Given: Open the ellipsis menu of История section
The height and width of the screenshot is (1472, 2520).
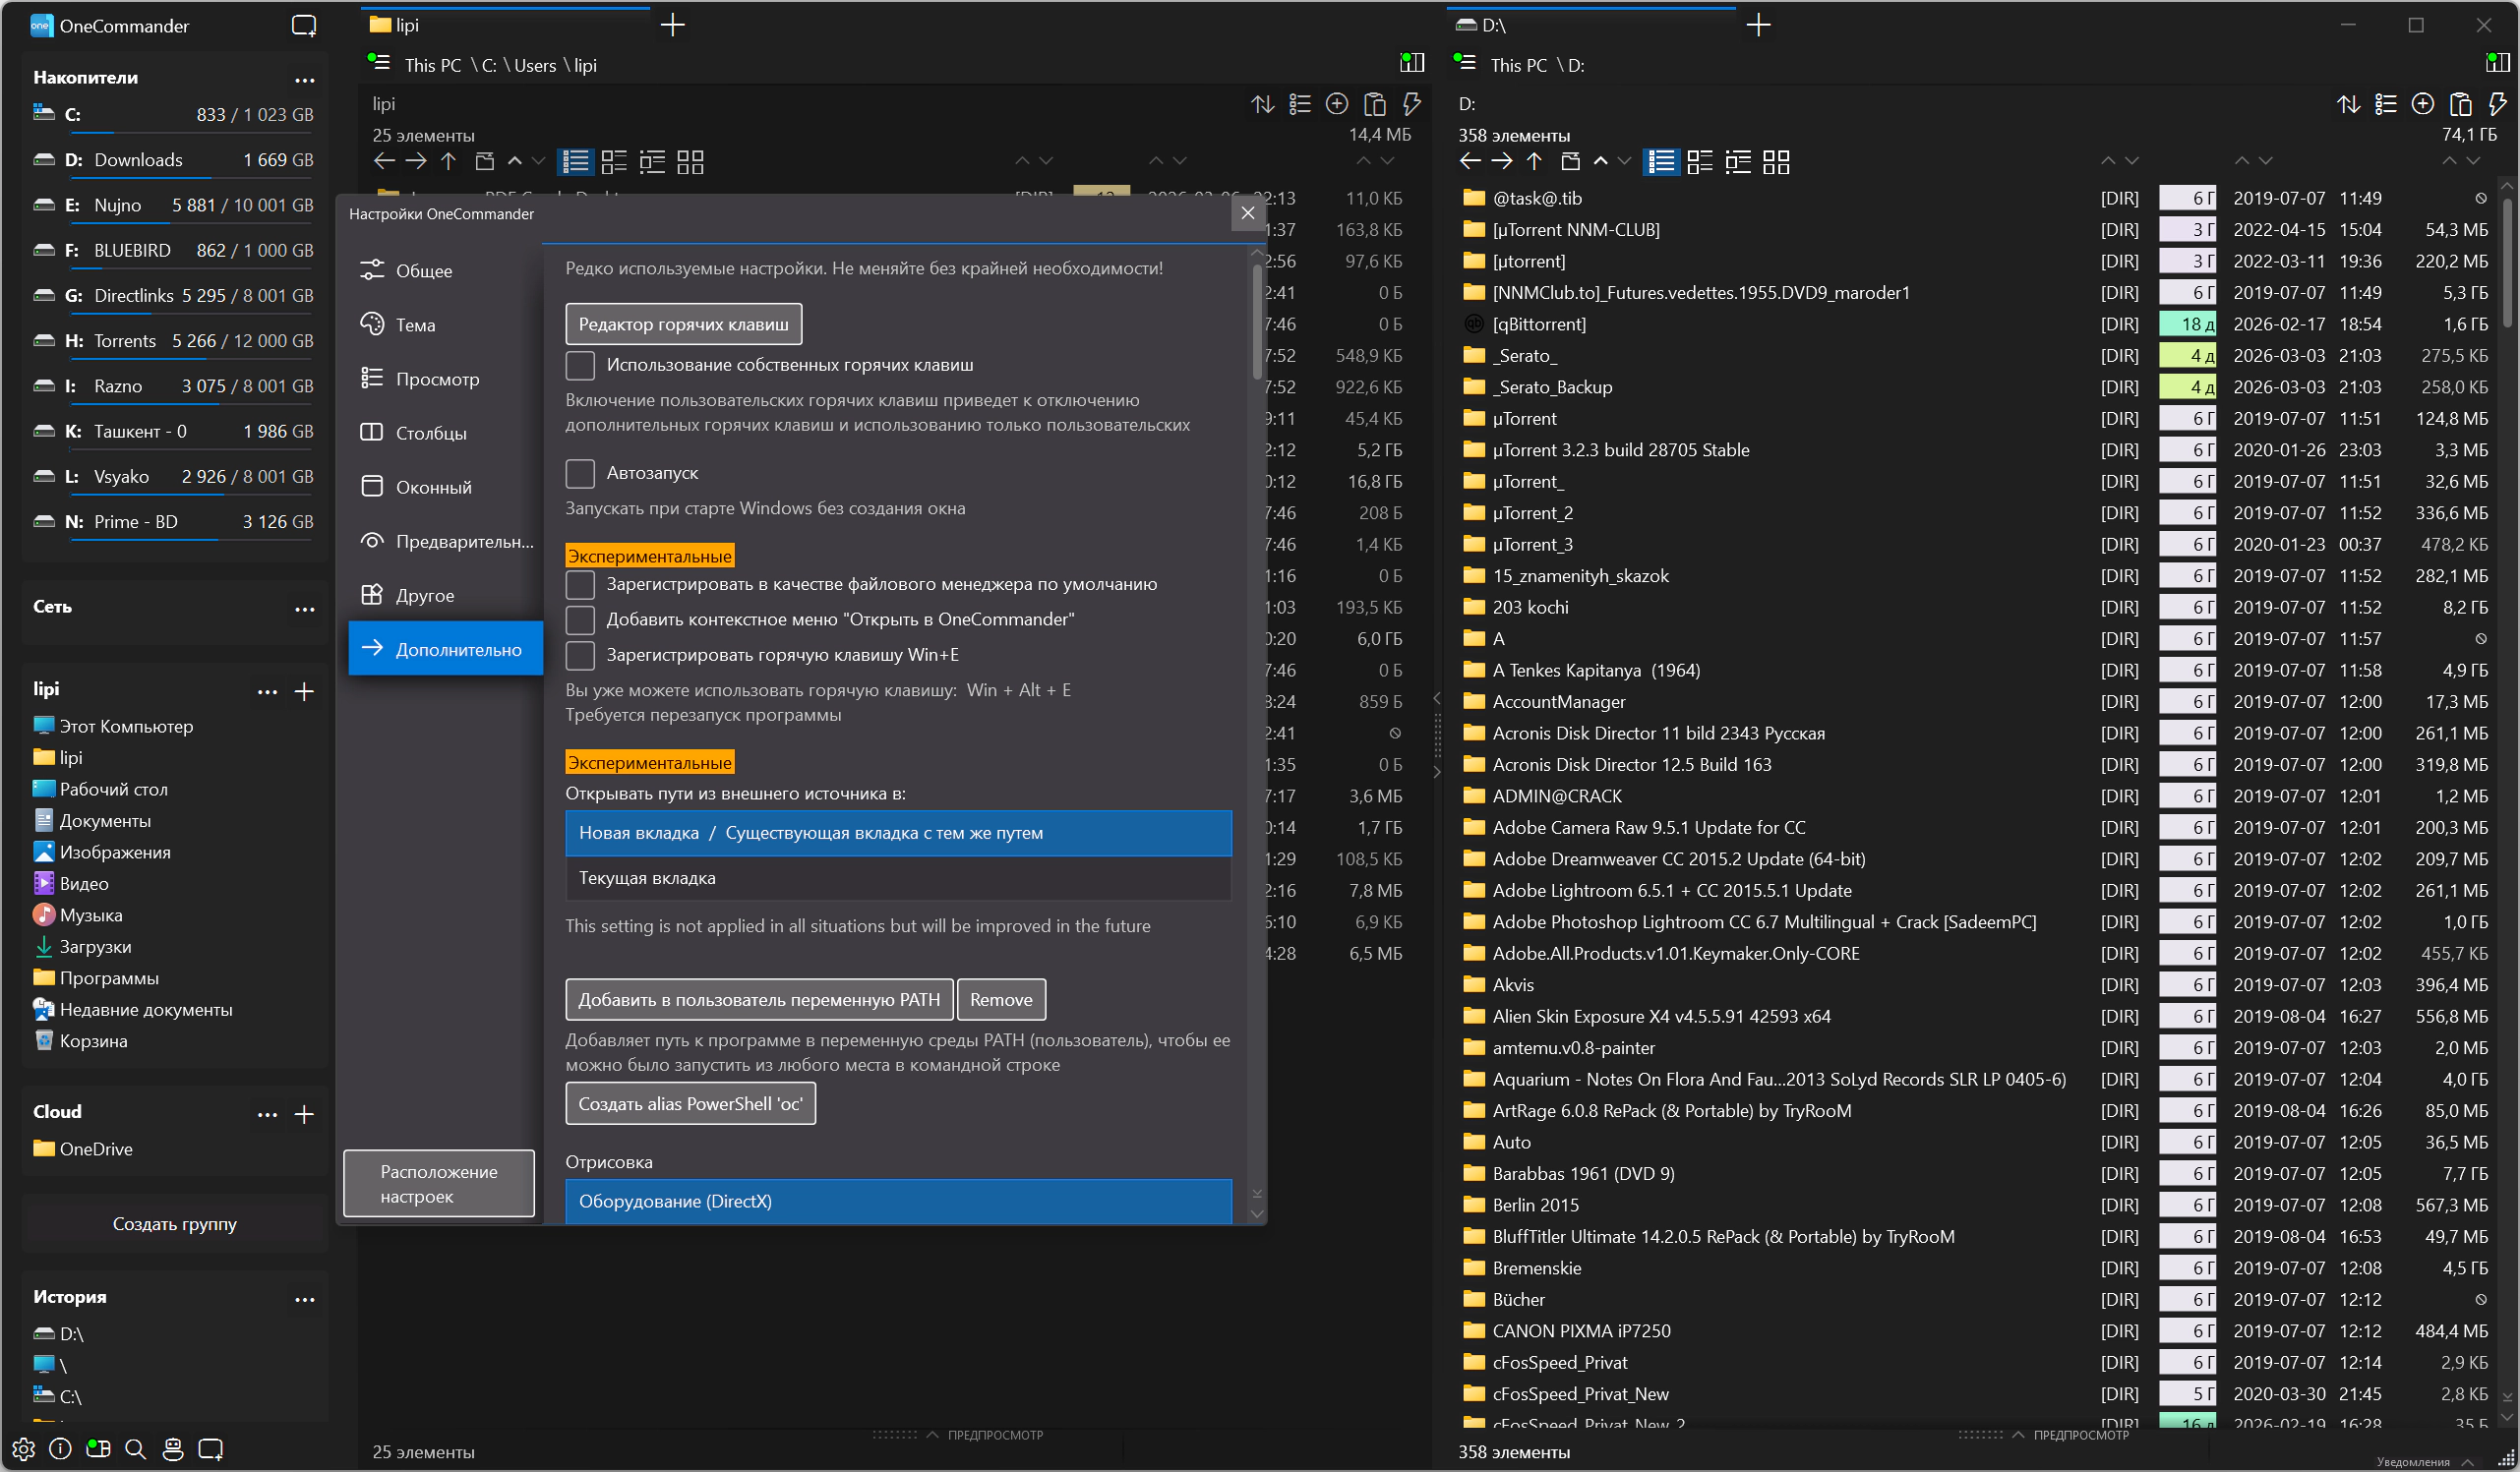Looking at the screenshot, I should tap(304, 1298).
